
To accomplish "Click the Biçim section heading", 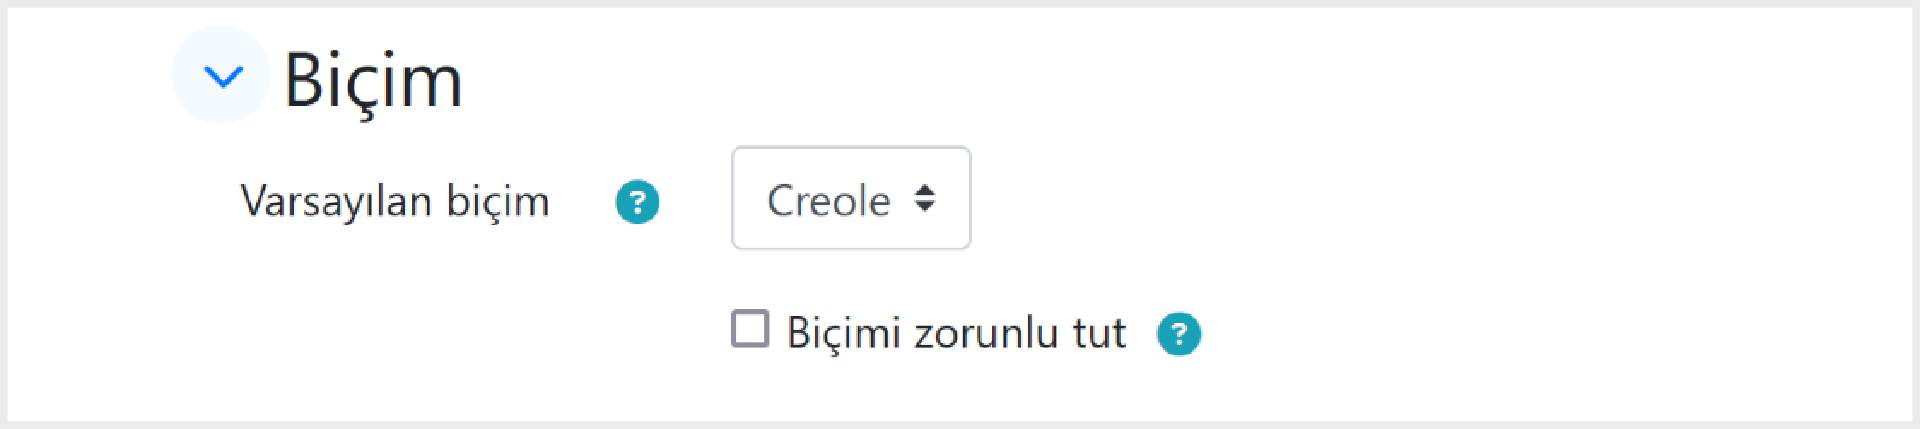I will pos(373,80).
